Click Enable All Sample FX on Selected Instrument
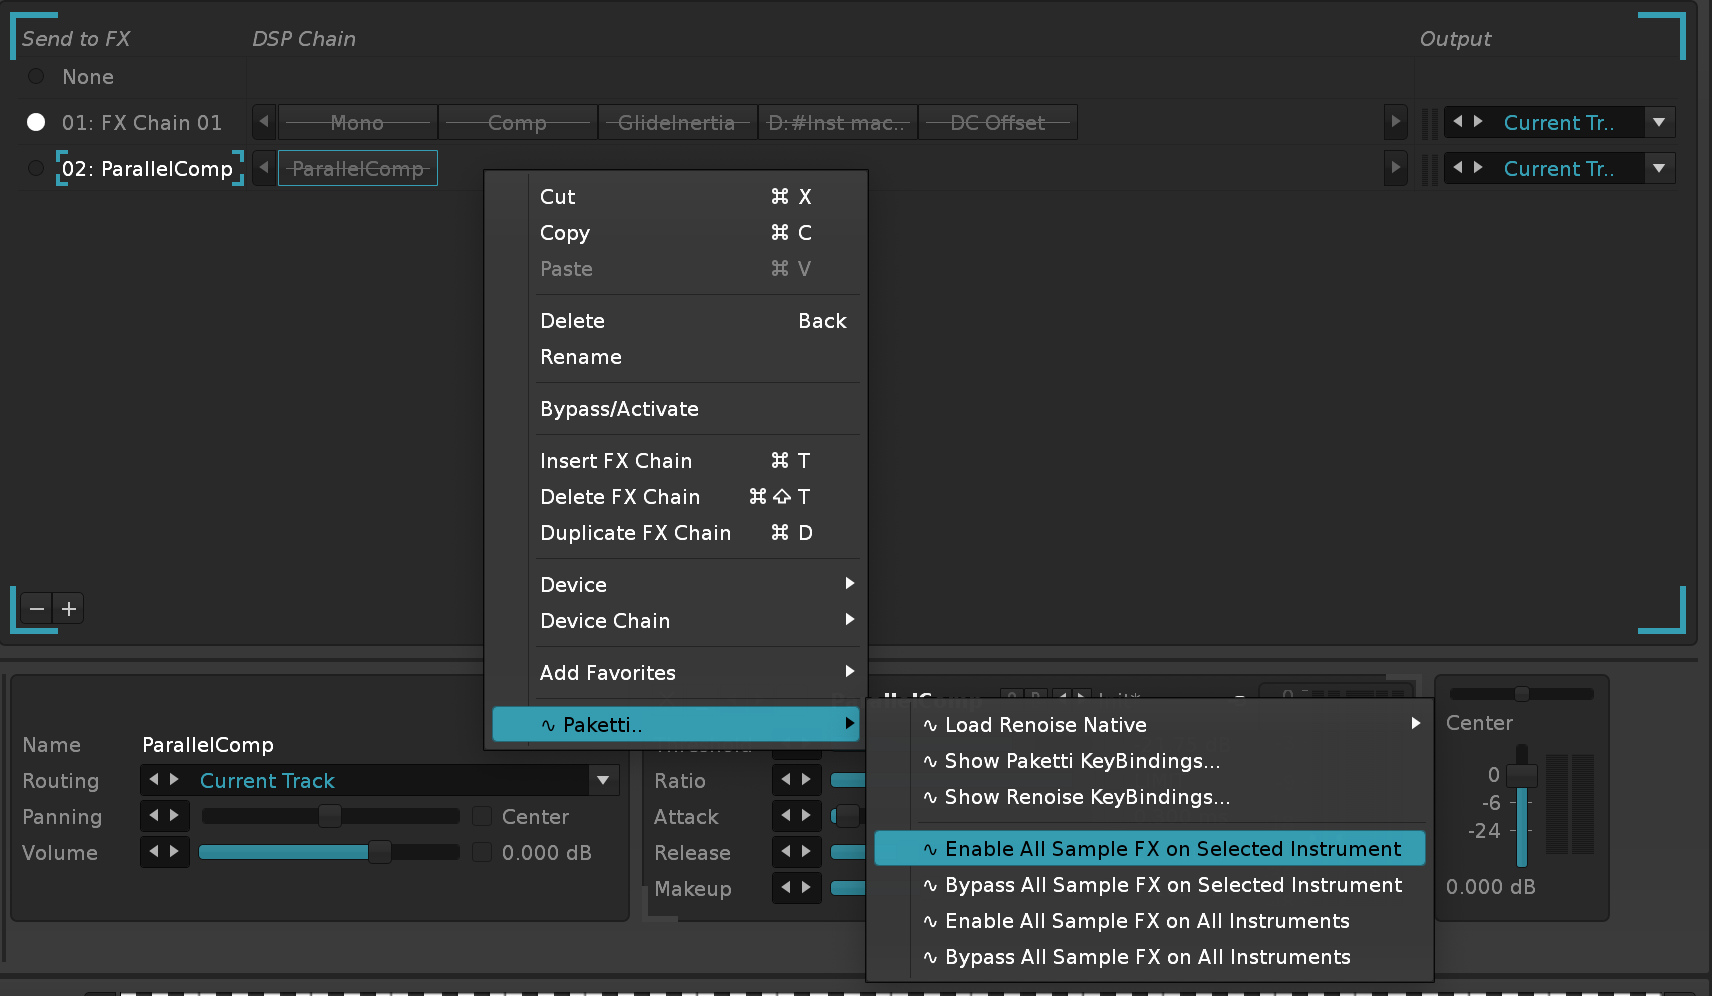 point(1172,849)
